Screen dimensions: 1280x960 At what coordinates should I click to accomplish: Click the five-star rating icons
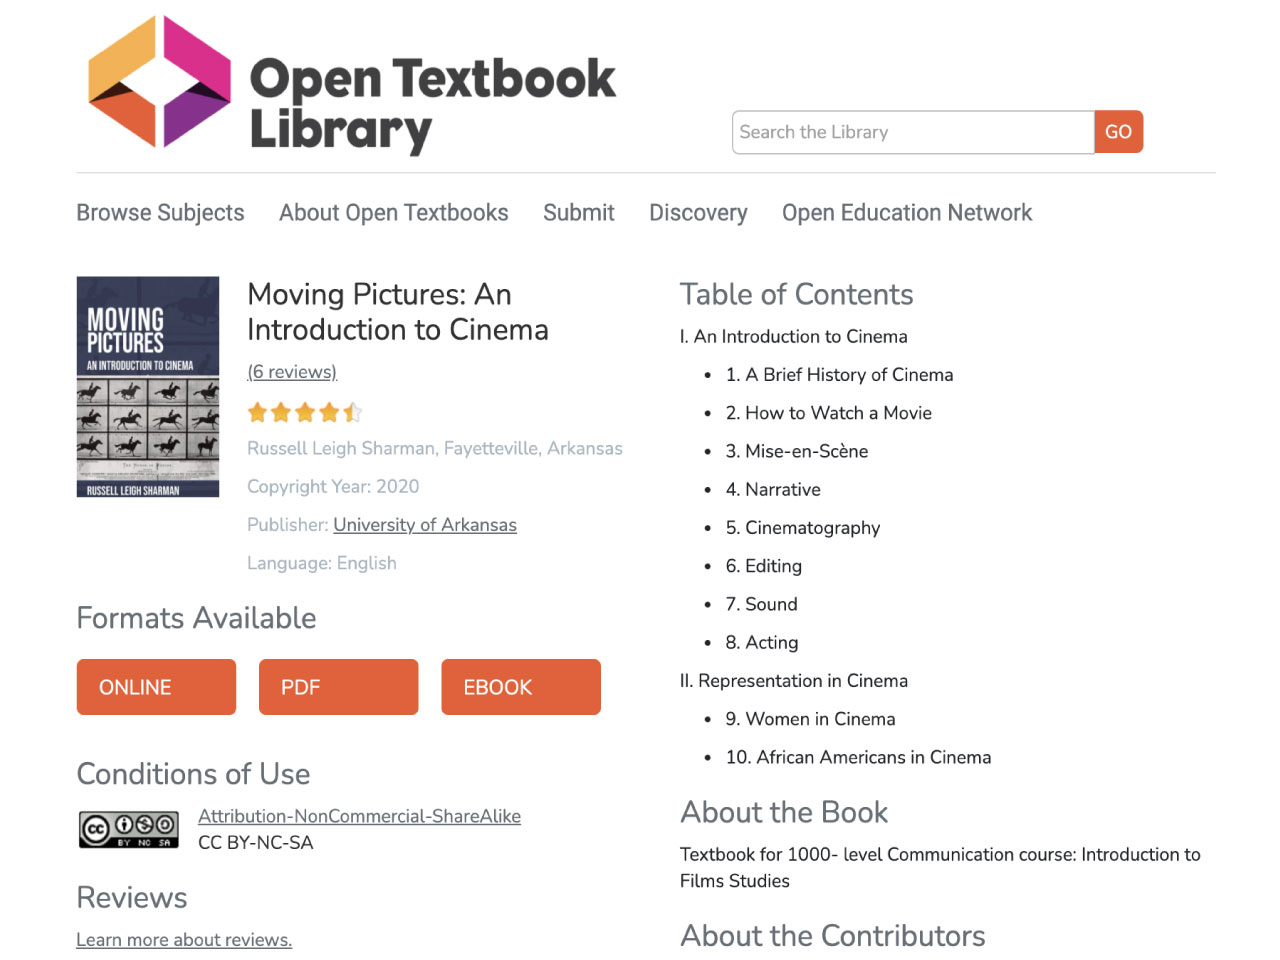pos(305,412)
